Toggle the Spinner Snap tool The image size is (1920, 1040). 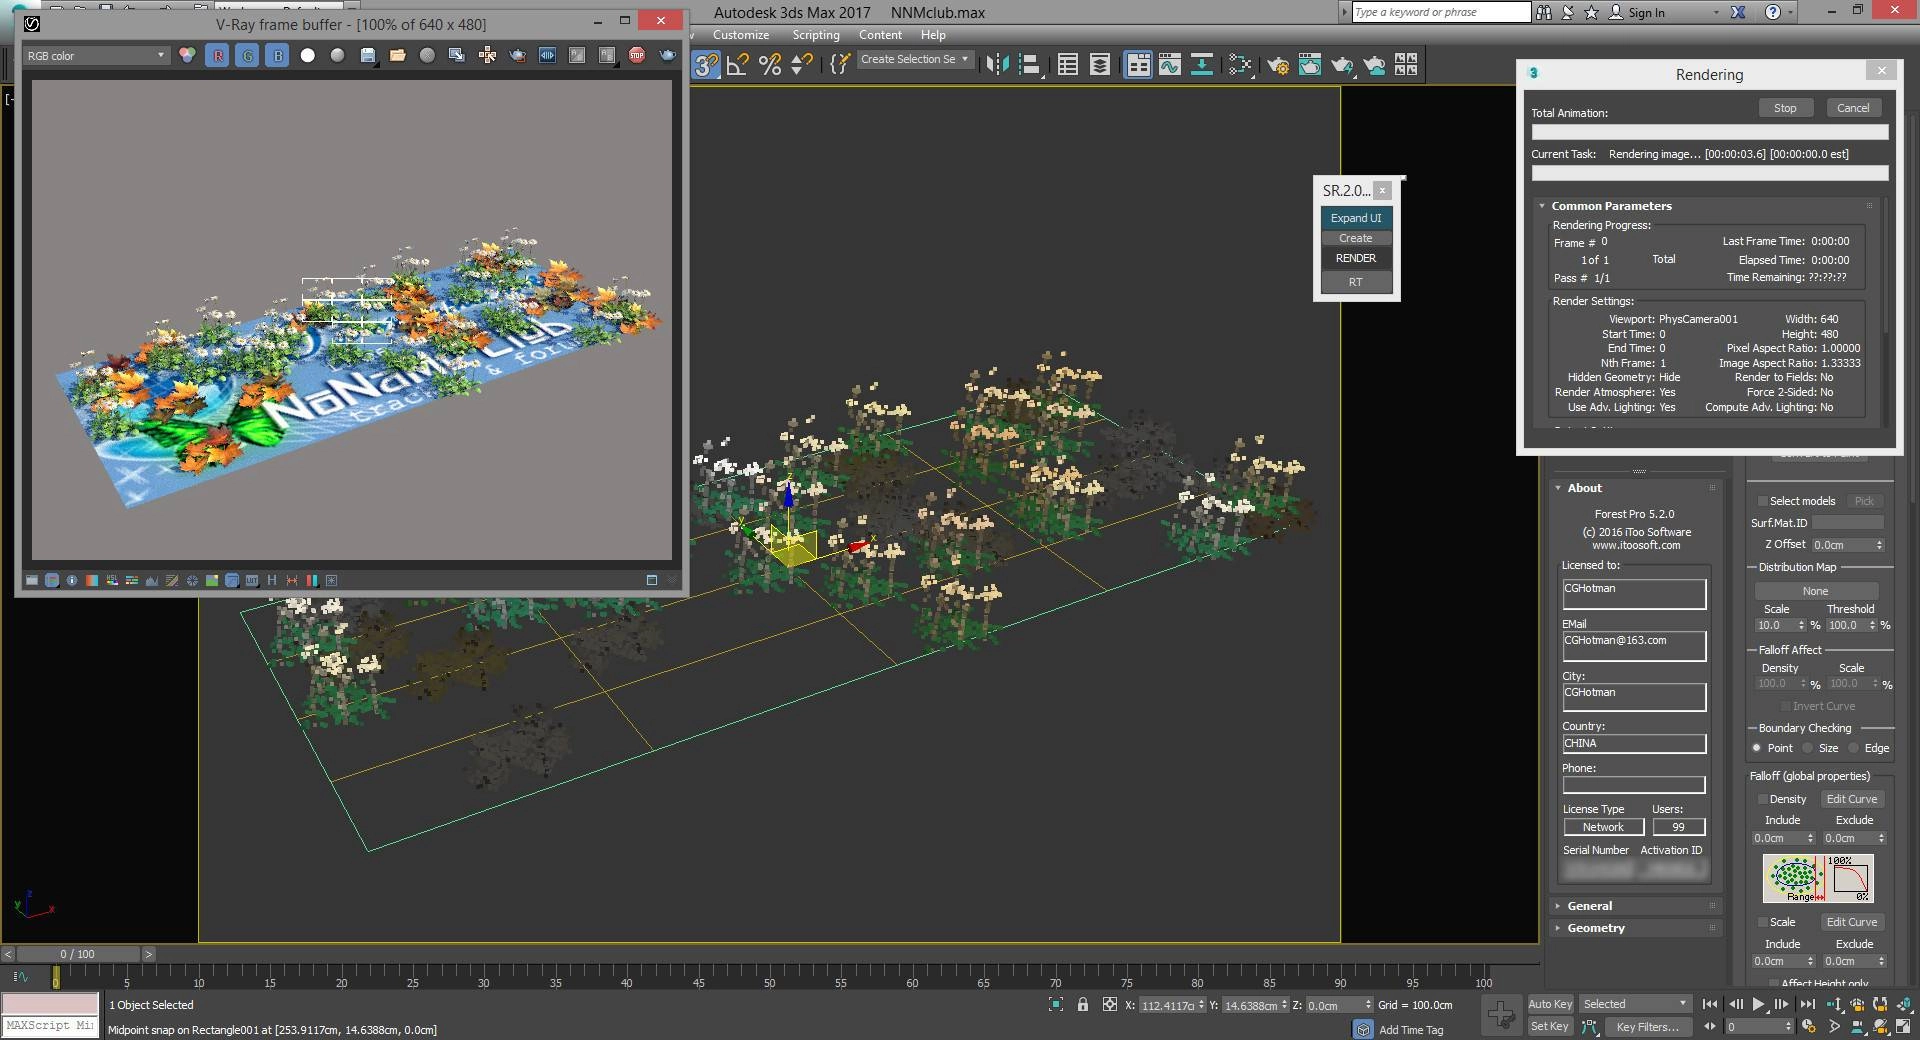pyautogui.click(x=802, y=65)
